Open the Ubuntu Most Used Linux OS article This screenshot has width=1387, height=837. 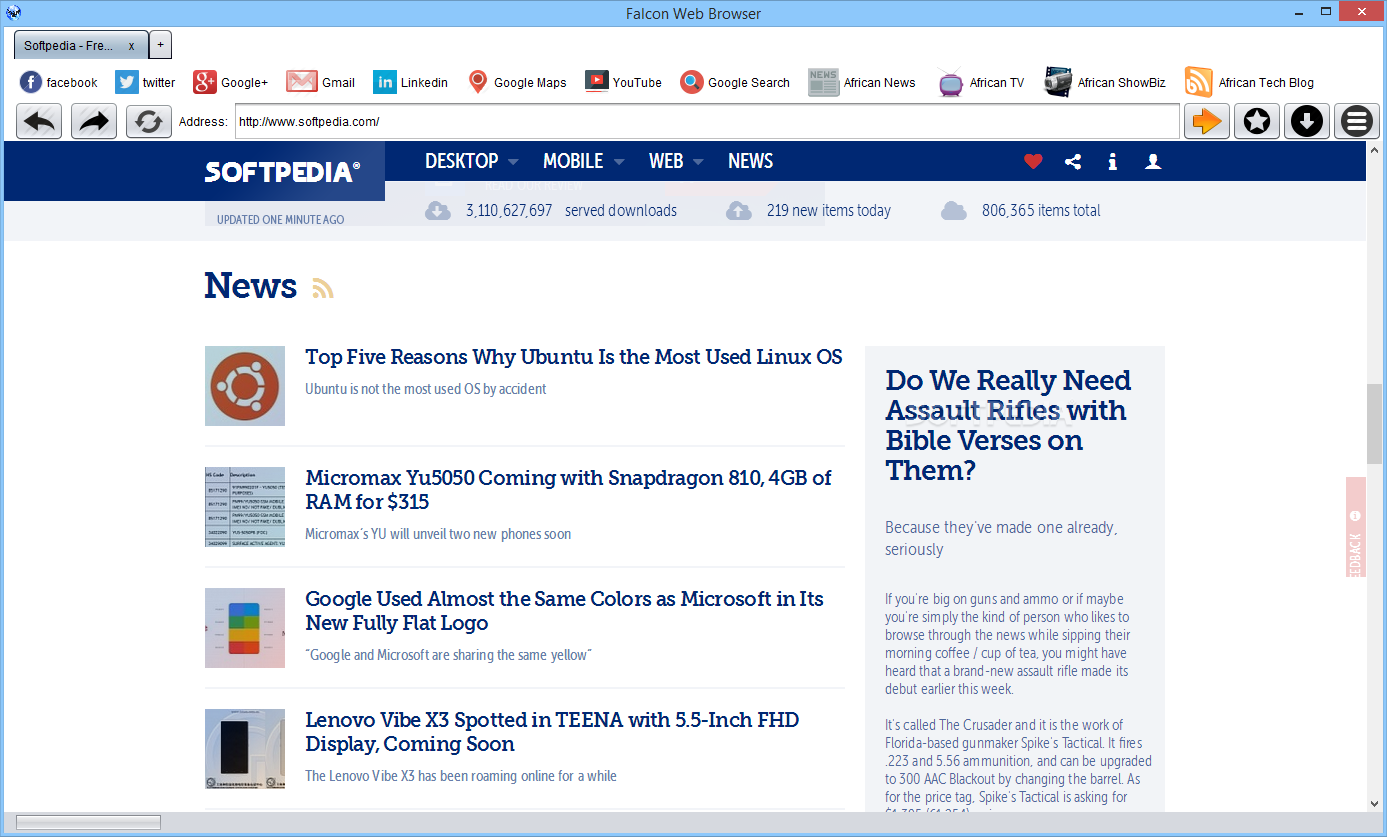tap(574, 357)
